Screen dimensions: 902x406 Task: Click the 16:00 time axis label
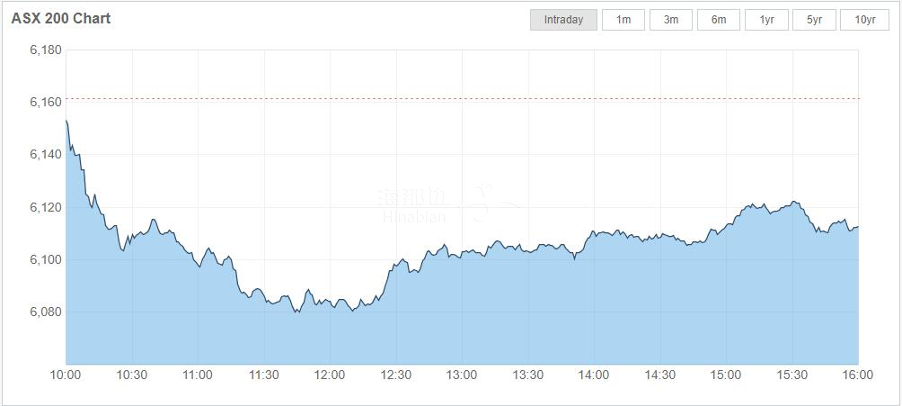[858, 375]
